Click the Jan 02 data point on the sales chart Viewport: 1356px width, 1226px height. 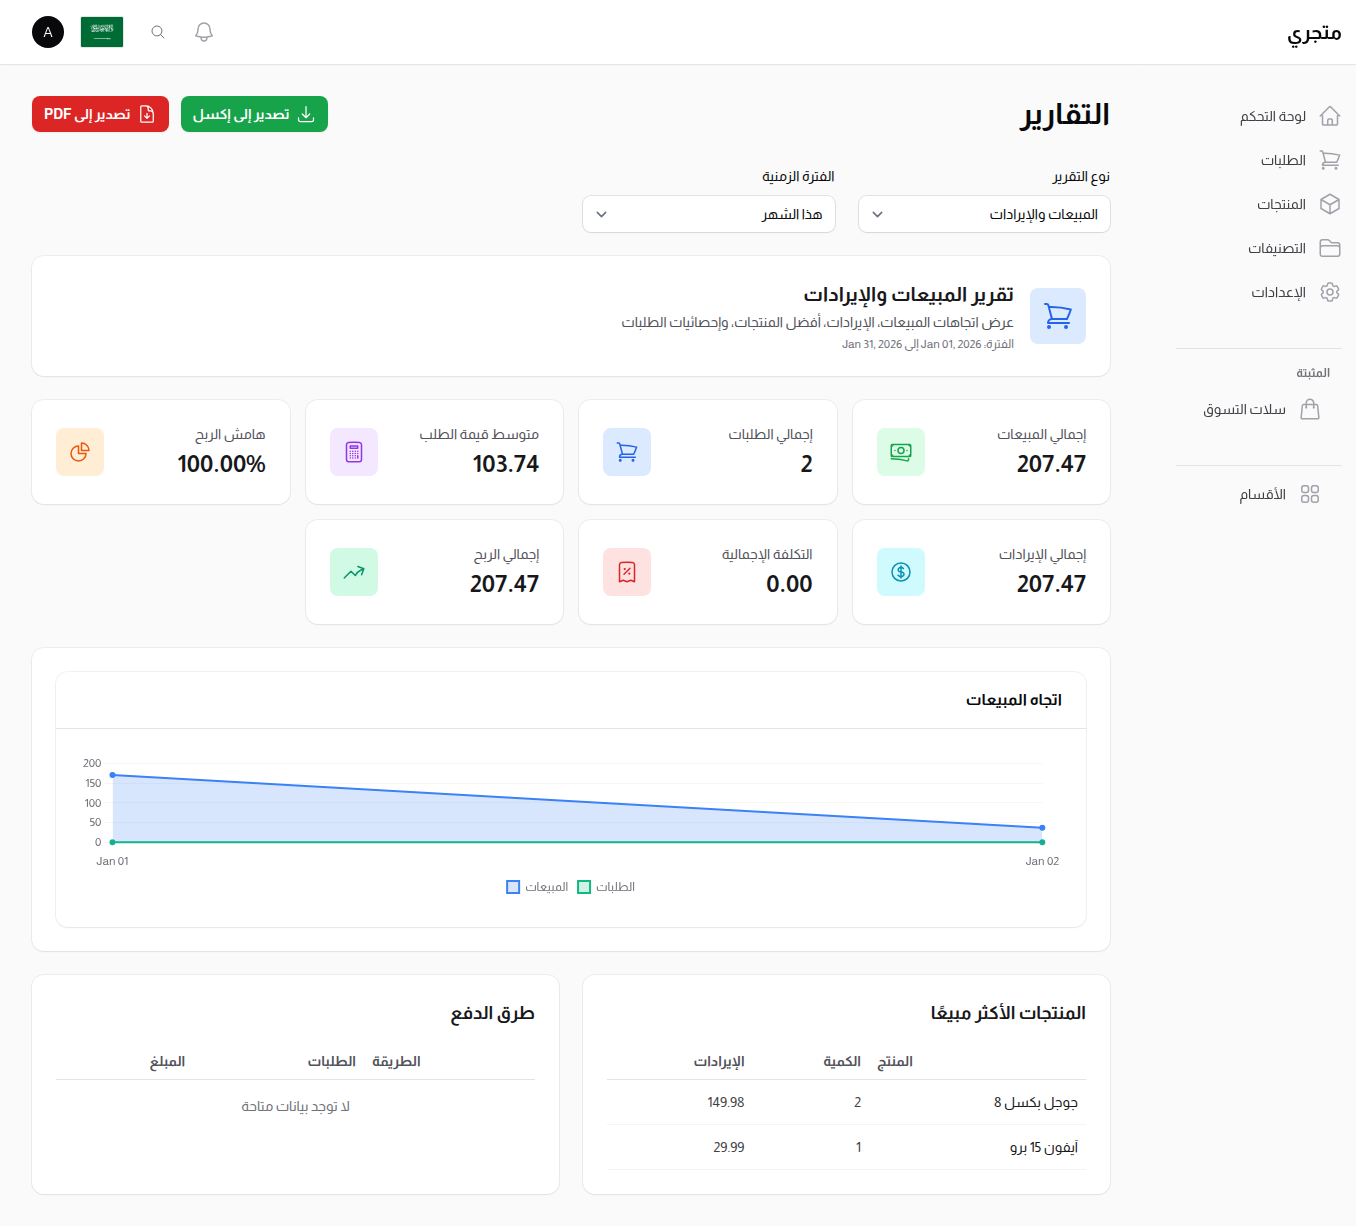click(x=1042, y=828)
